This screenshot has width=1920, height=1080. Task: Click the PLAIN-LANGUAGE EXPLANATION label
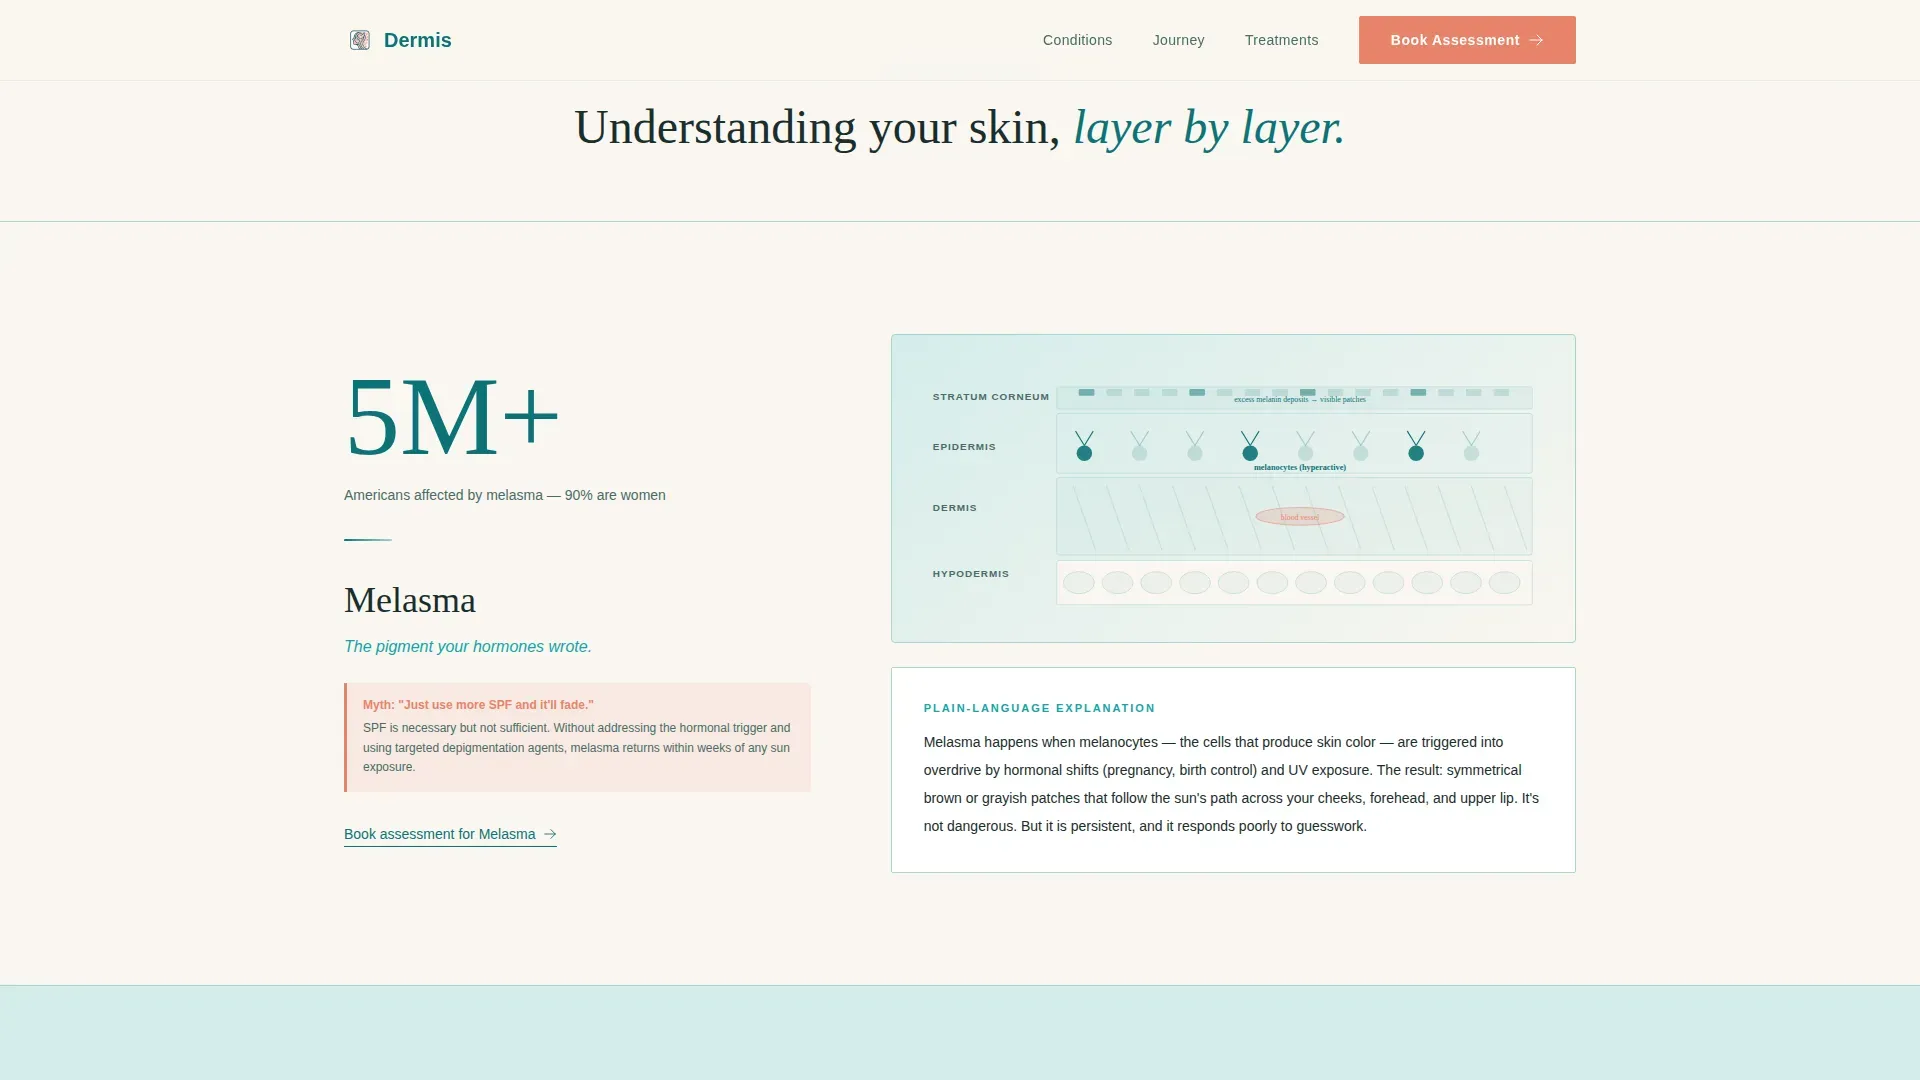point(1039,708)
